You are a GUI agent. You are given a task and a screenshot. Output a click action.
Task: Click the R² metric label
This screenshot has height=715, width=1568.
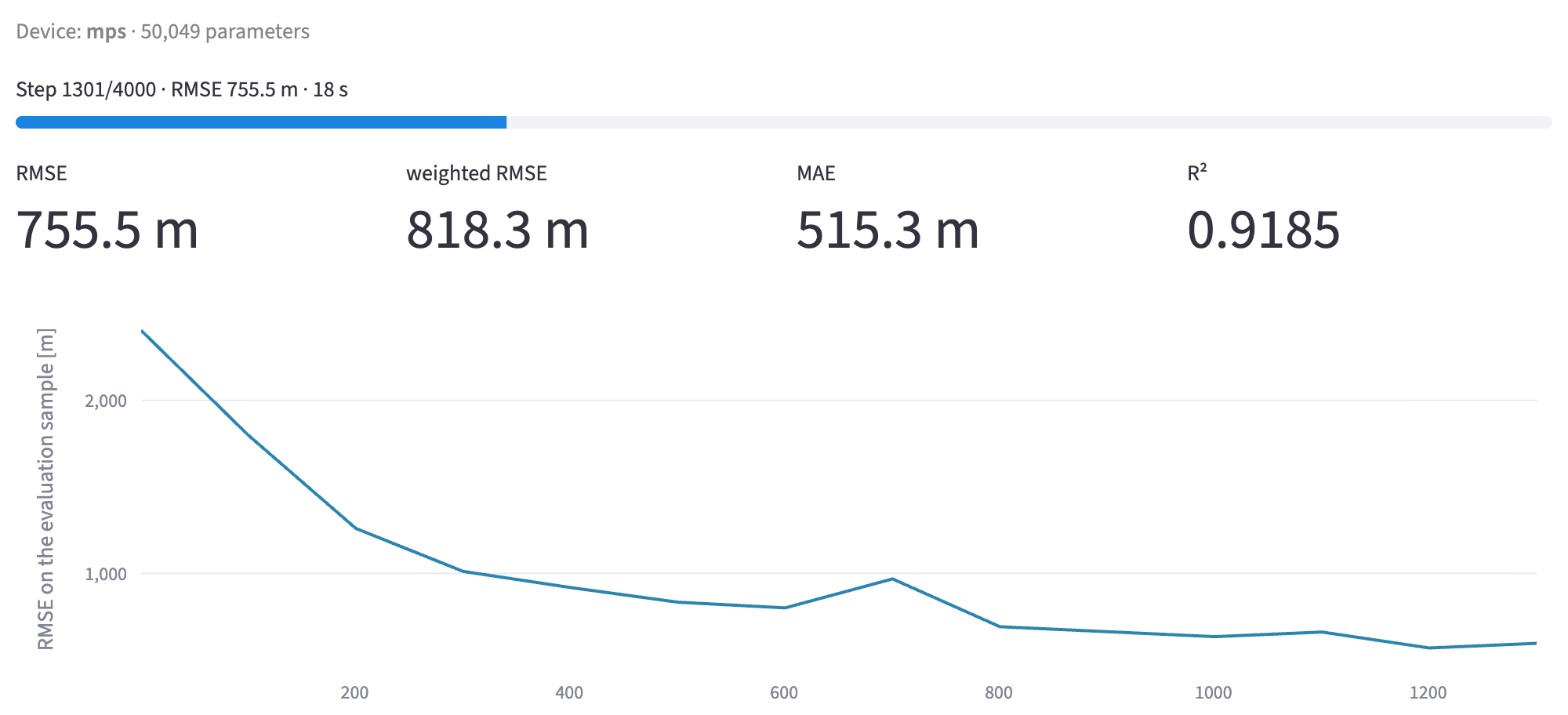(1198, 173)
